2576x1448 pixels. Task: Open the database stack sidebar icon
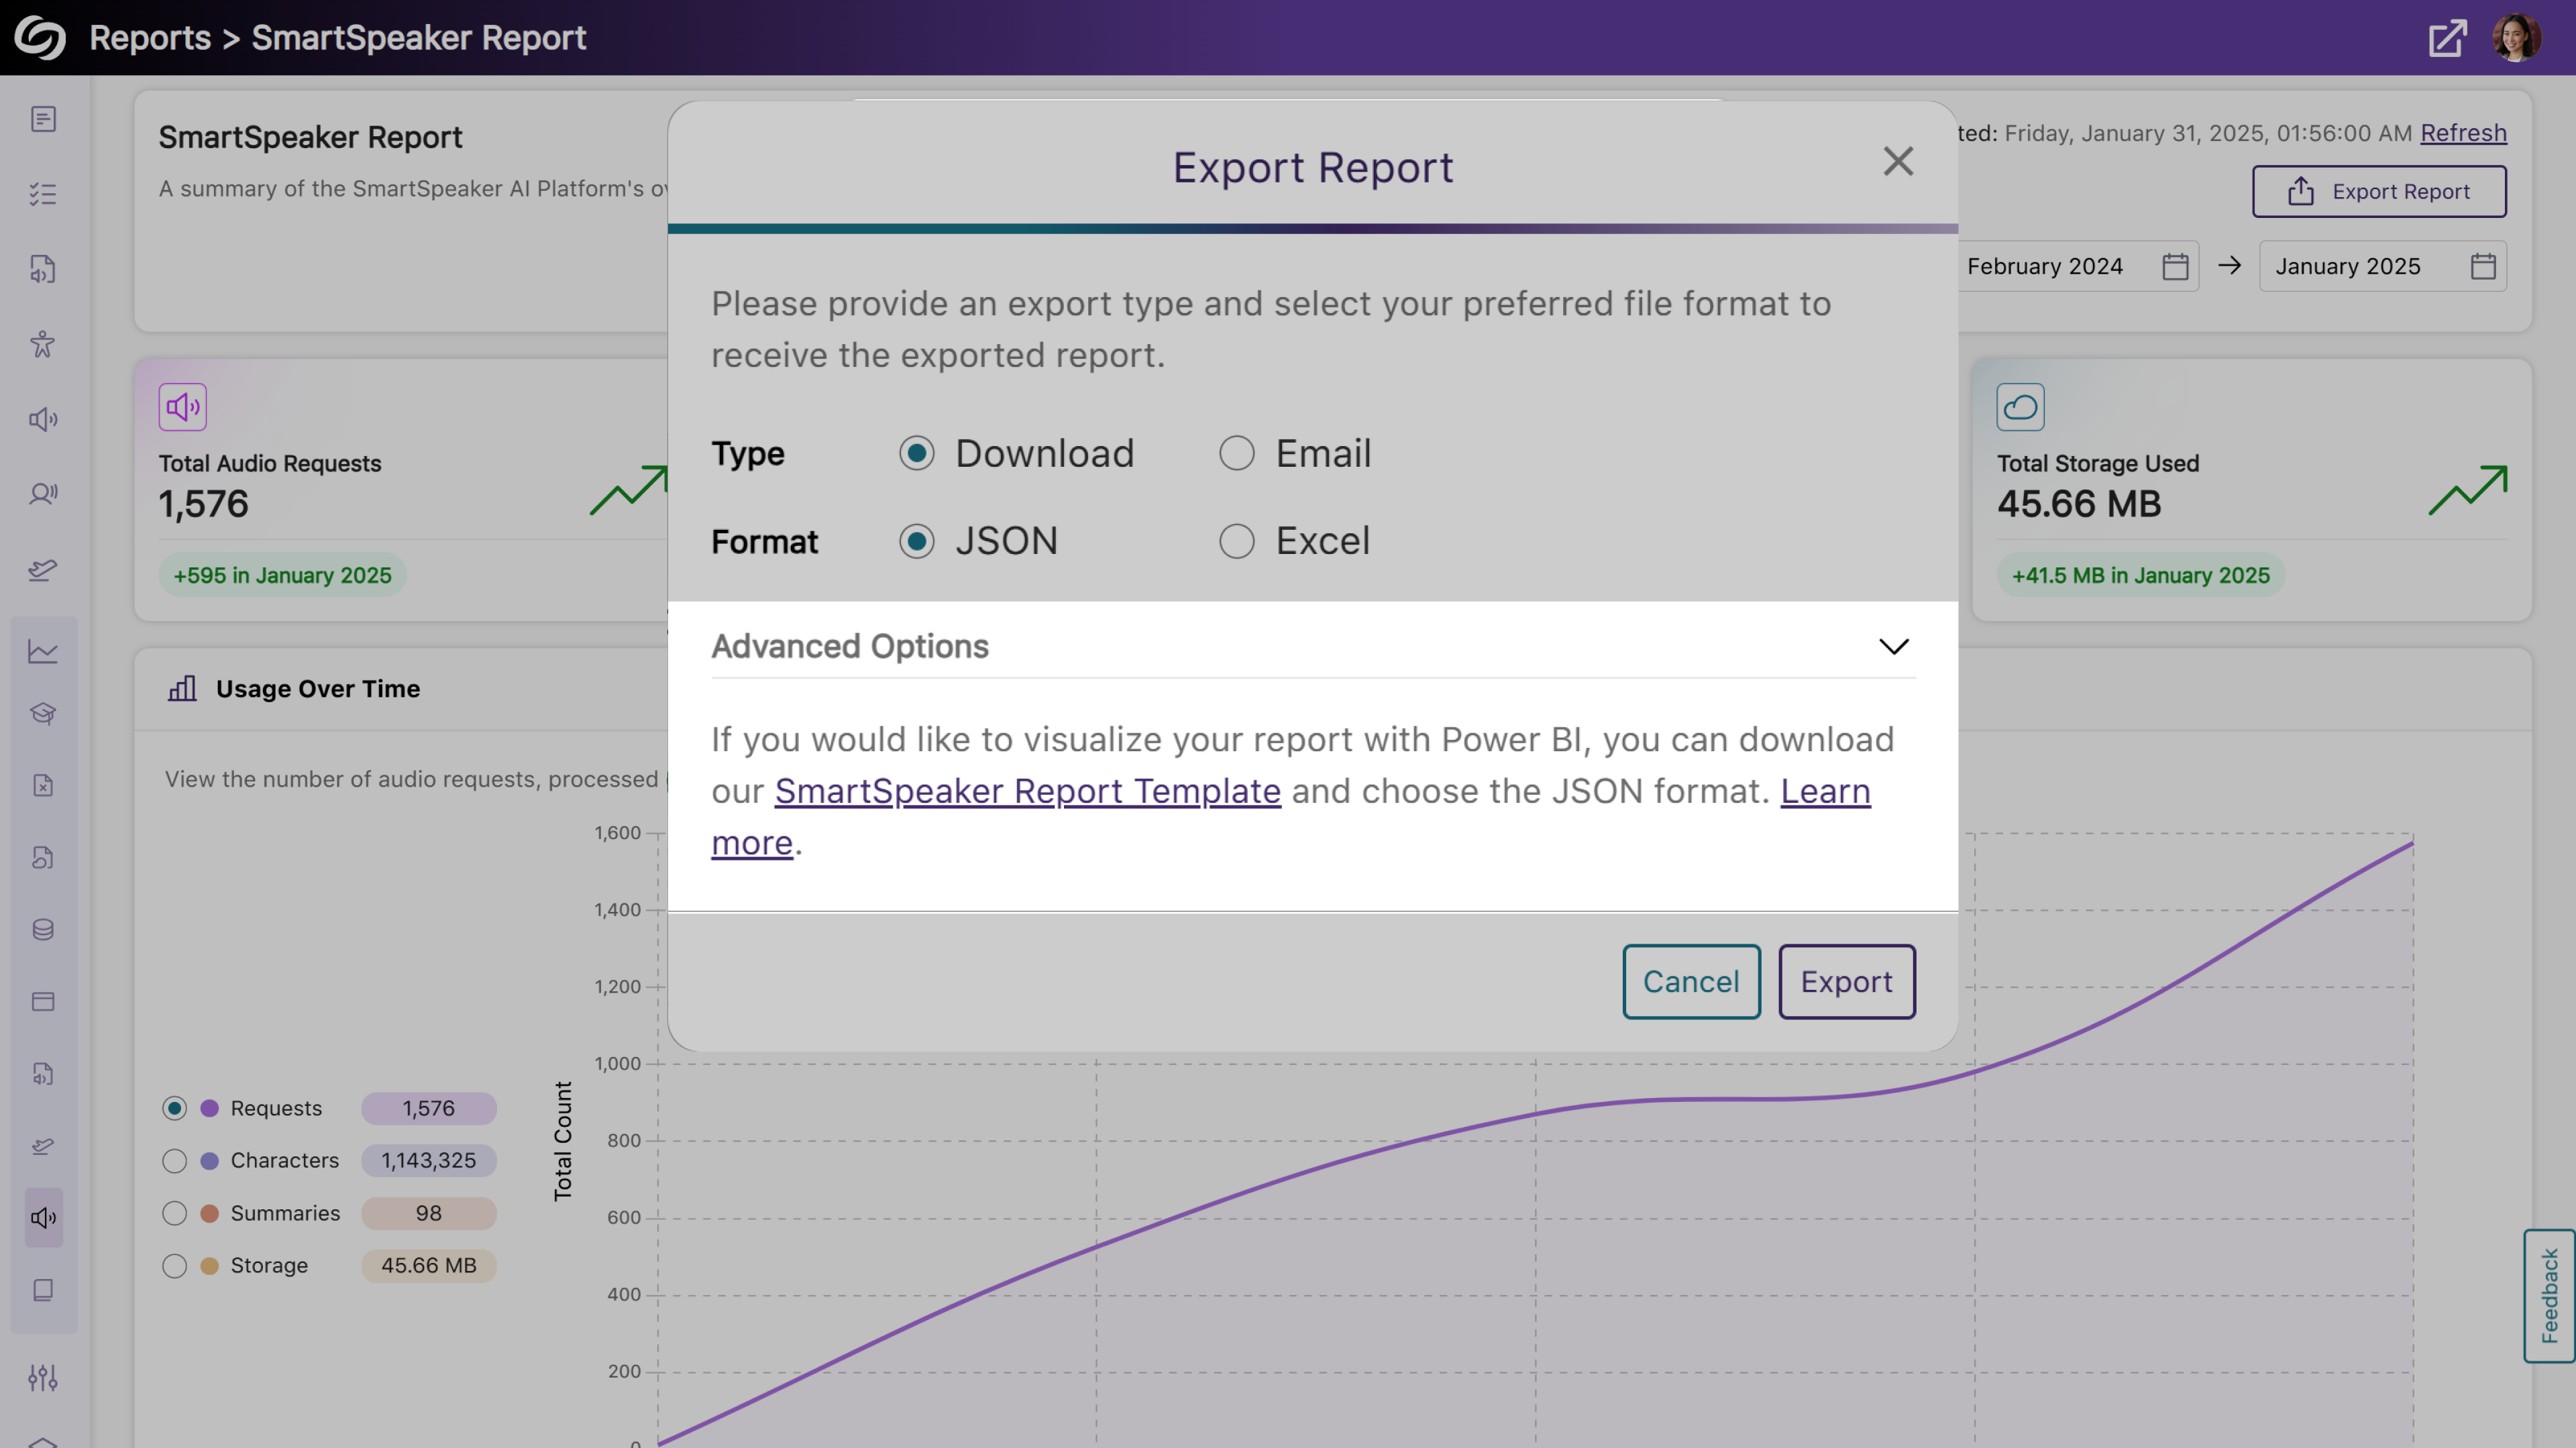[x=42, y=929]
